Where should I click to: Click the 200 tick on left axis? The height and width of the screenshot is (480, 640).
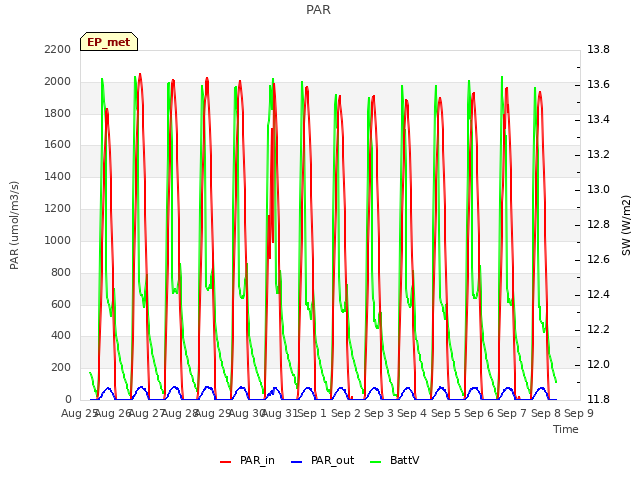tap(61, 367)
